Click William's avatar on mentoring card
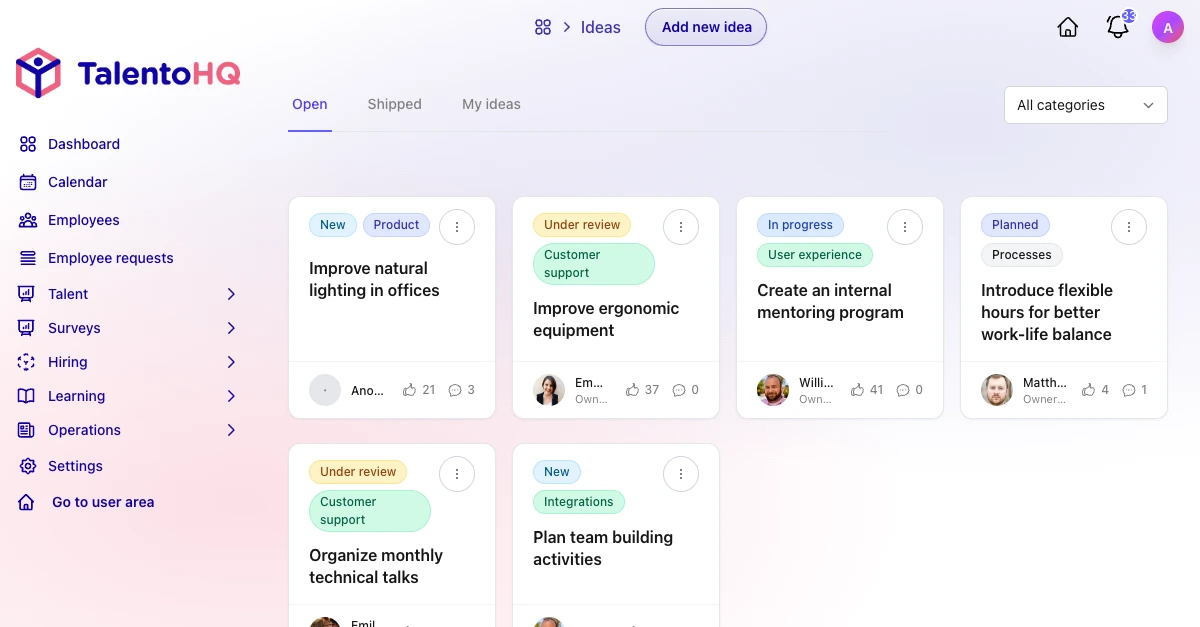Image resolution: width=1200 pixels, height=627 pixels. (x=773, y=390)
